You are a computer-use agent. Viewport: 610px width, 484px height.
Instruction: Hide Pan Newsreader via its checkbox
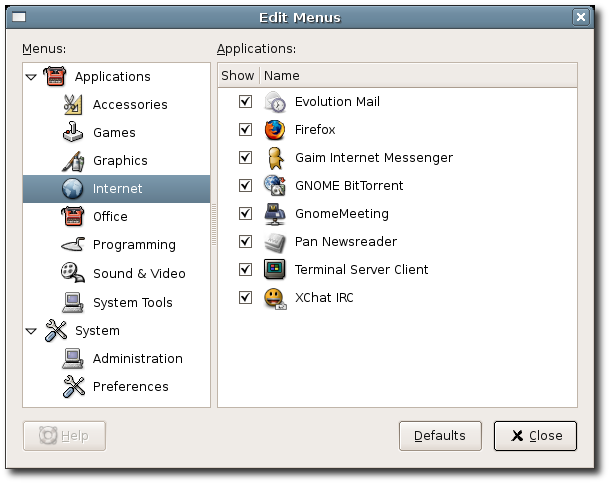[x=245, y=242]
